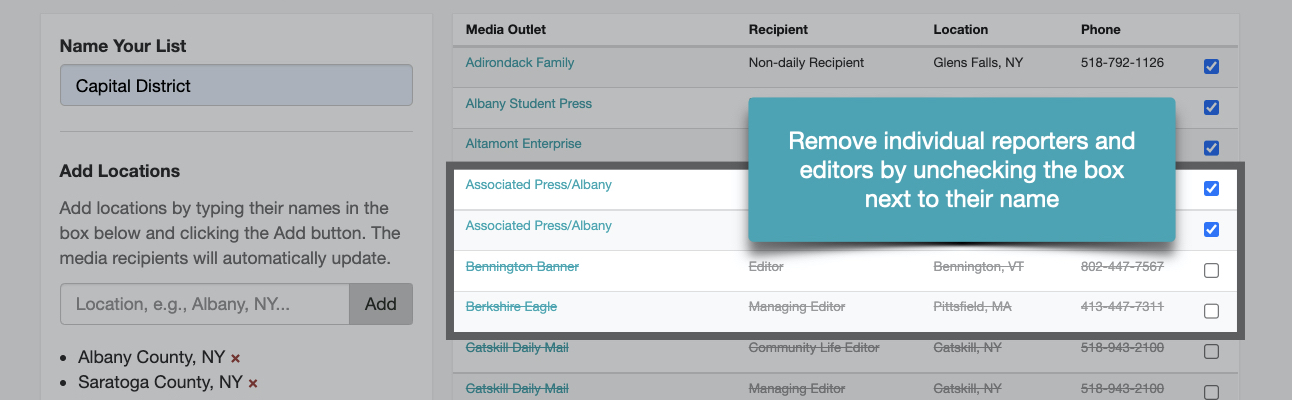Open the Adirondack Family outlet link
The height and width of the screenshot is (400, 1292).
[x=519, y=63]
